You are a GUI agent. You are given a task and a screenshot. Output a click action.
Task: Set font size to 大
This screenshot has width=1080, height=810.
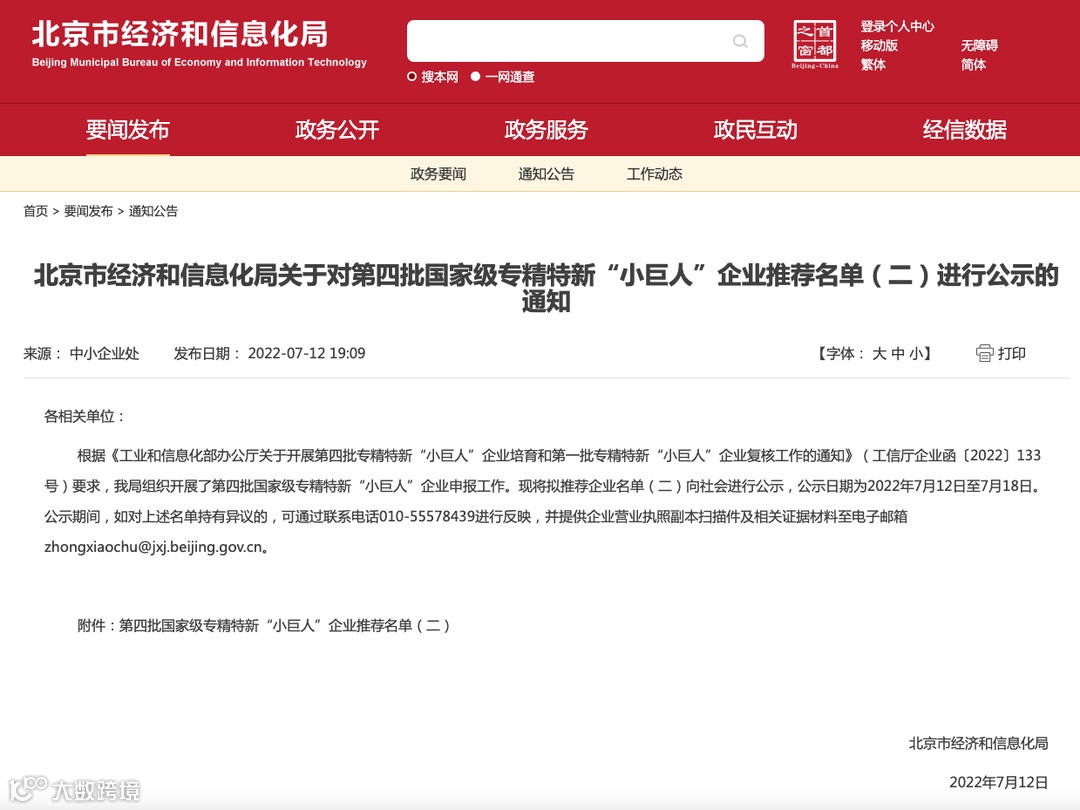[x=879, y=353]
